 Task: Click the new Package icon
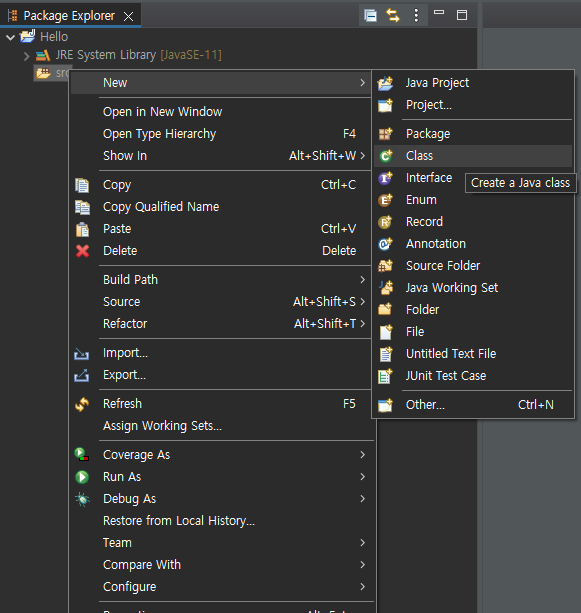pyautogui.click(x=385, y=134)
